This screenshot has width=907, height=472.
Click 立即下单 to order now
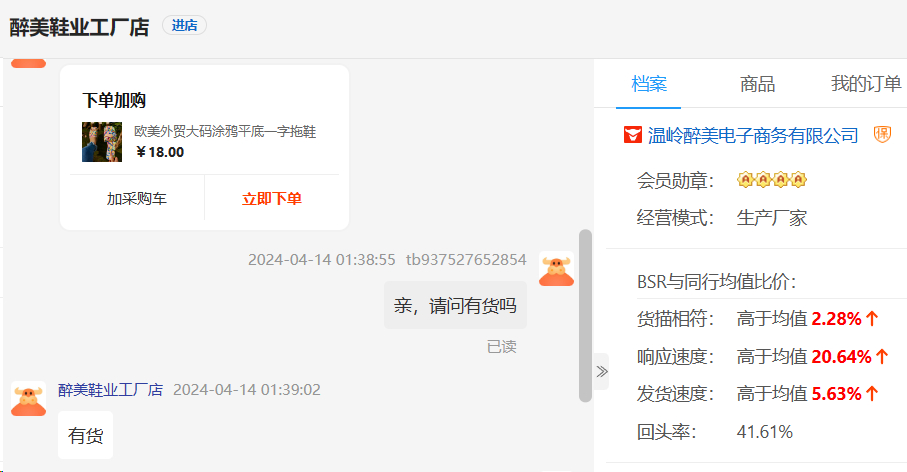click(x=271, y=198)
